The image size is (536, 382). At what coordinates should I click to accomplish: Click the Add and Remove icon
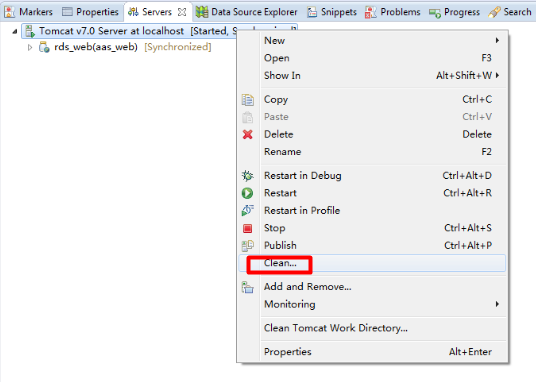(x=247, y=287)
